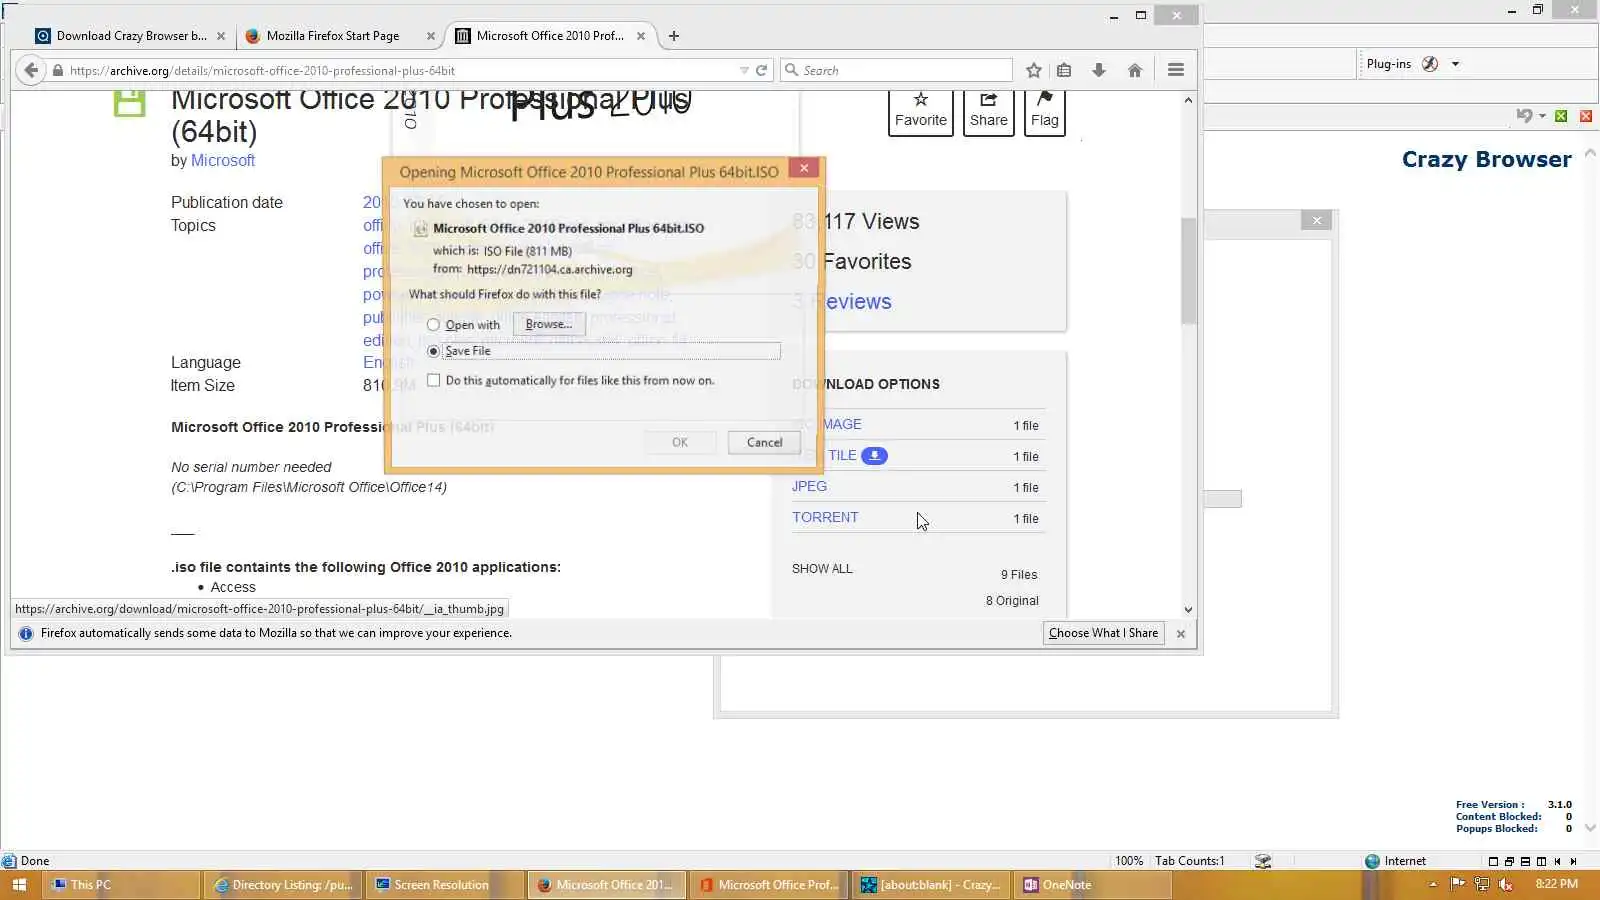The width and height of the screenshot is (1600, 900).
Task: Click the tile vertically icon in Crazy Browser status bar
Action: point(1541,861)
